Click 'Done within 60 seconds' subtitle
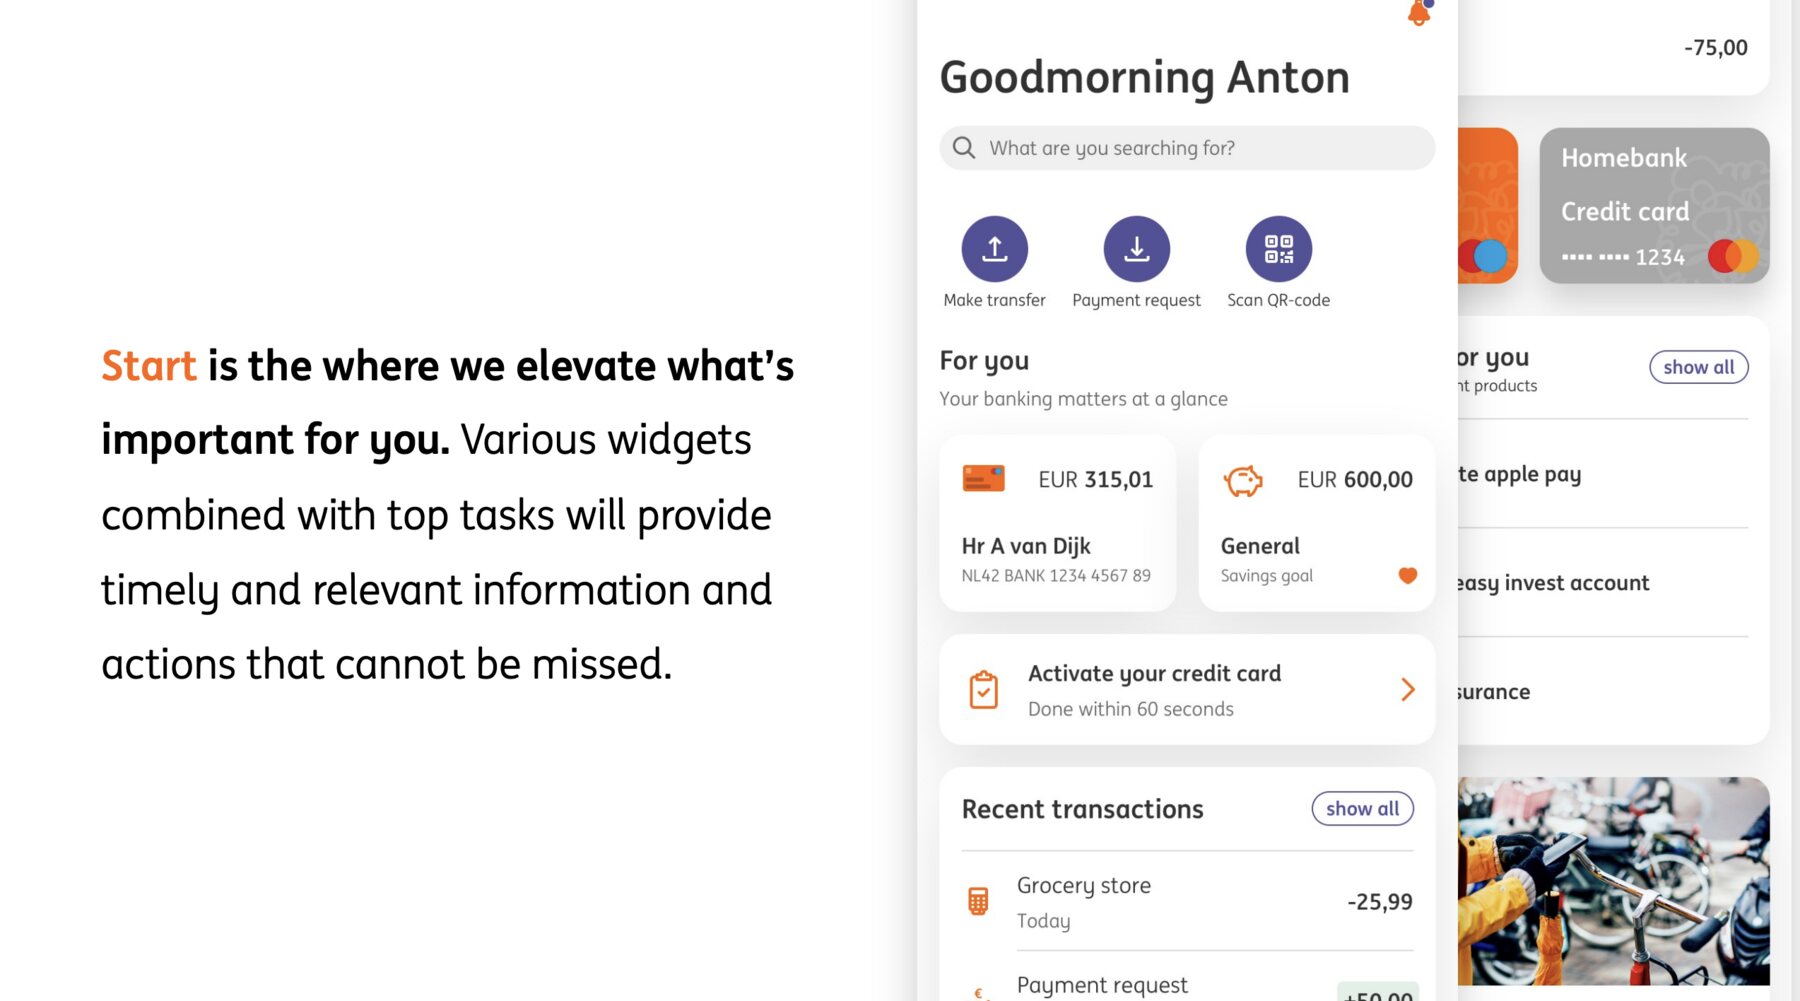 pyautogui.click(x=1130, y=709)
